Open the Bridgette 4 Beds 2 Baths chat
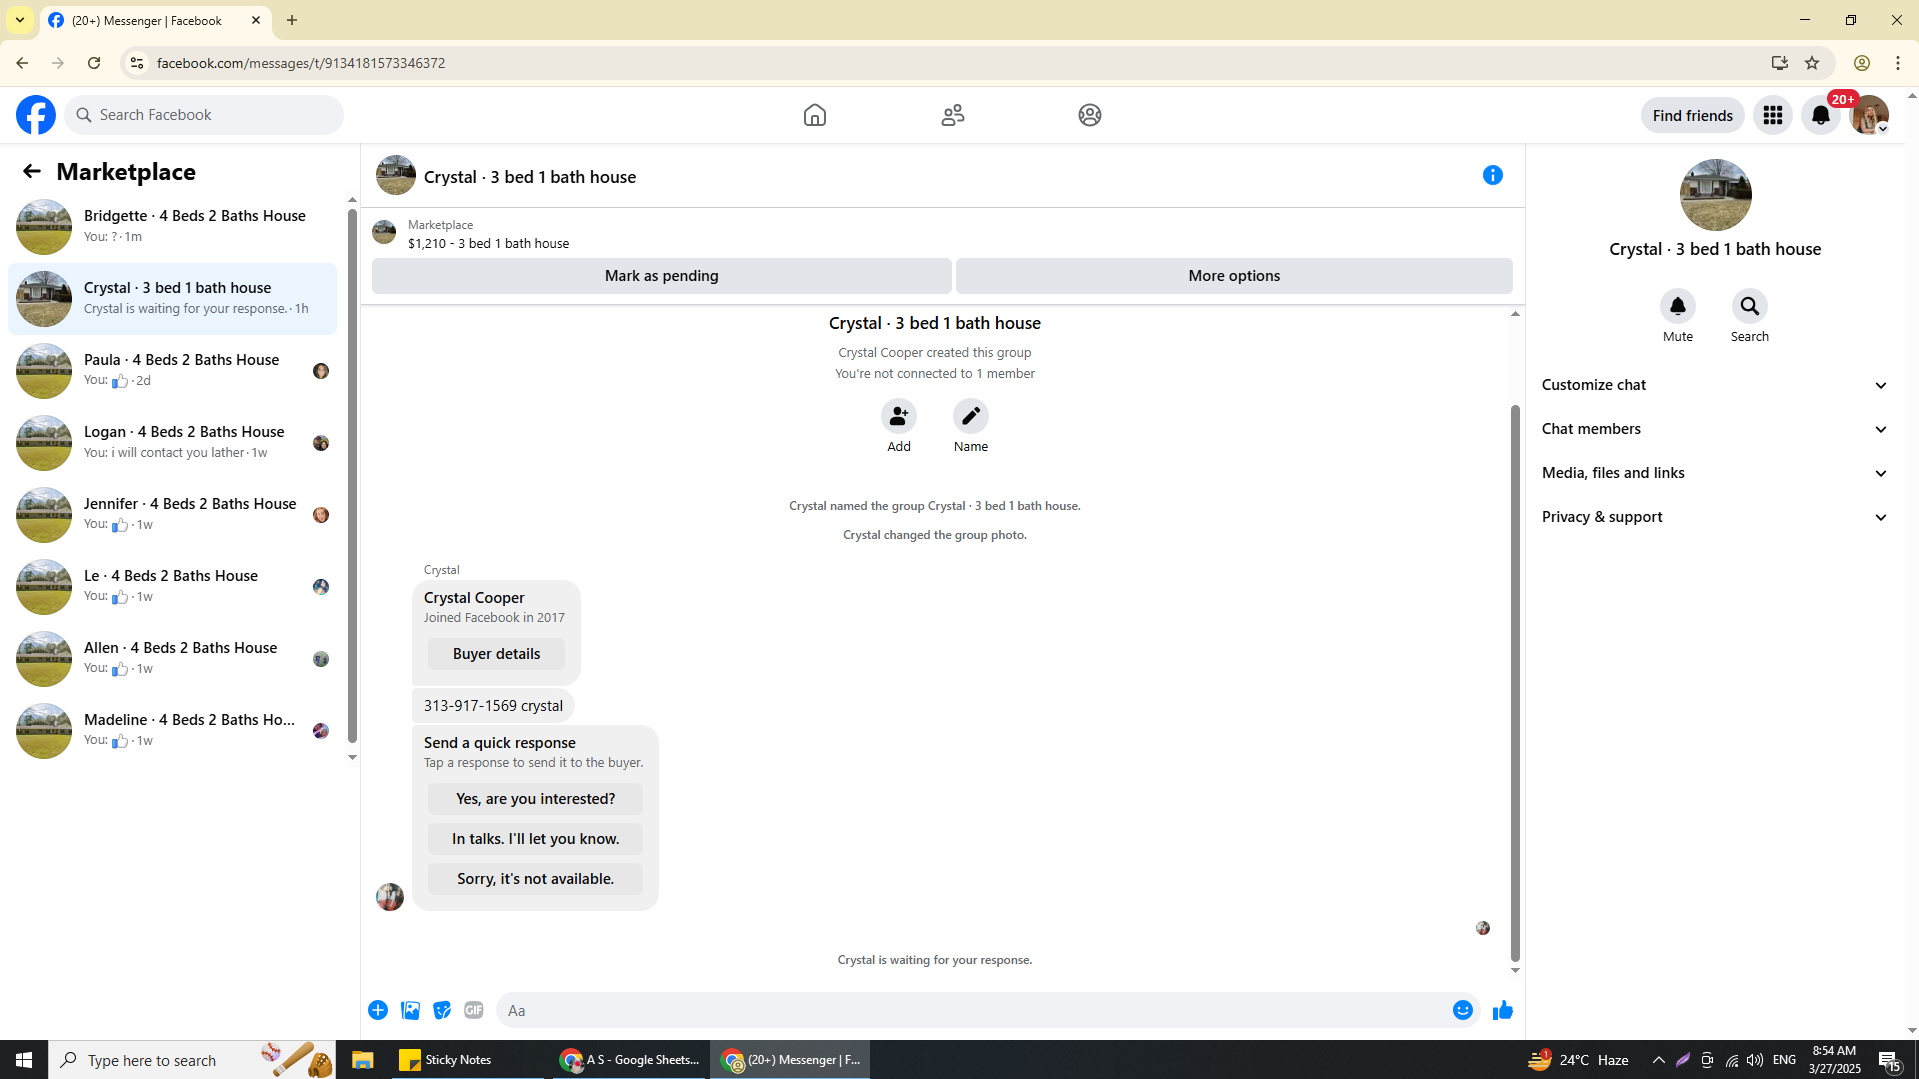Viewport: 1919px width, 1079px height. (x=173, y=227)
